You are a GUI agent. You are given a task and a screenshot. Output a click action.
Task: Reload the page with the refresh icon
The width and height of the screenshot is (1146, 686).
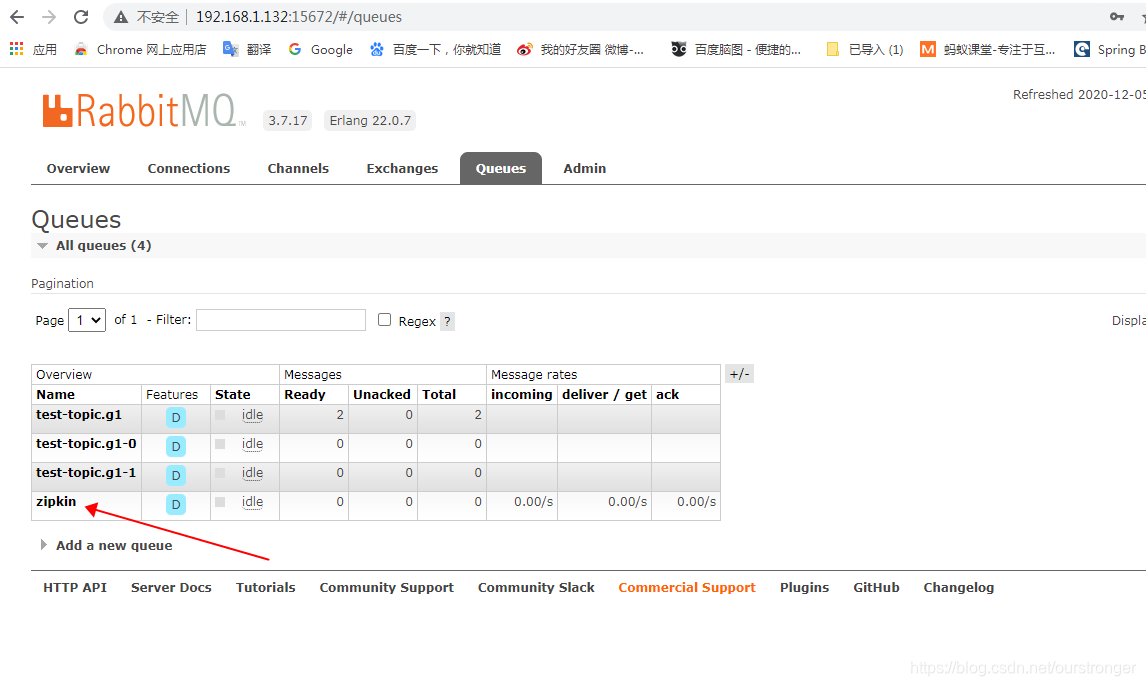(81, 17)
